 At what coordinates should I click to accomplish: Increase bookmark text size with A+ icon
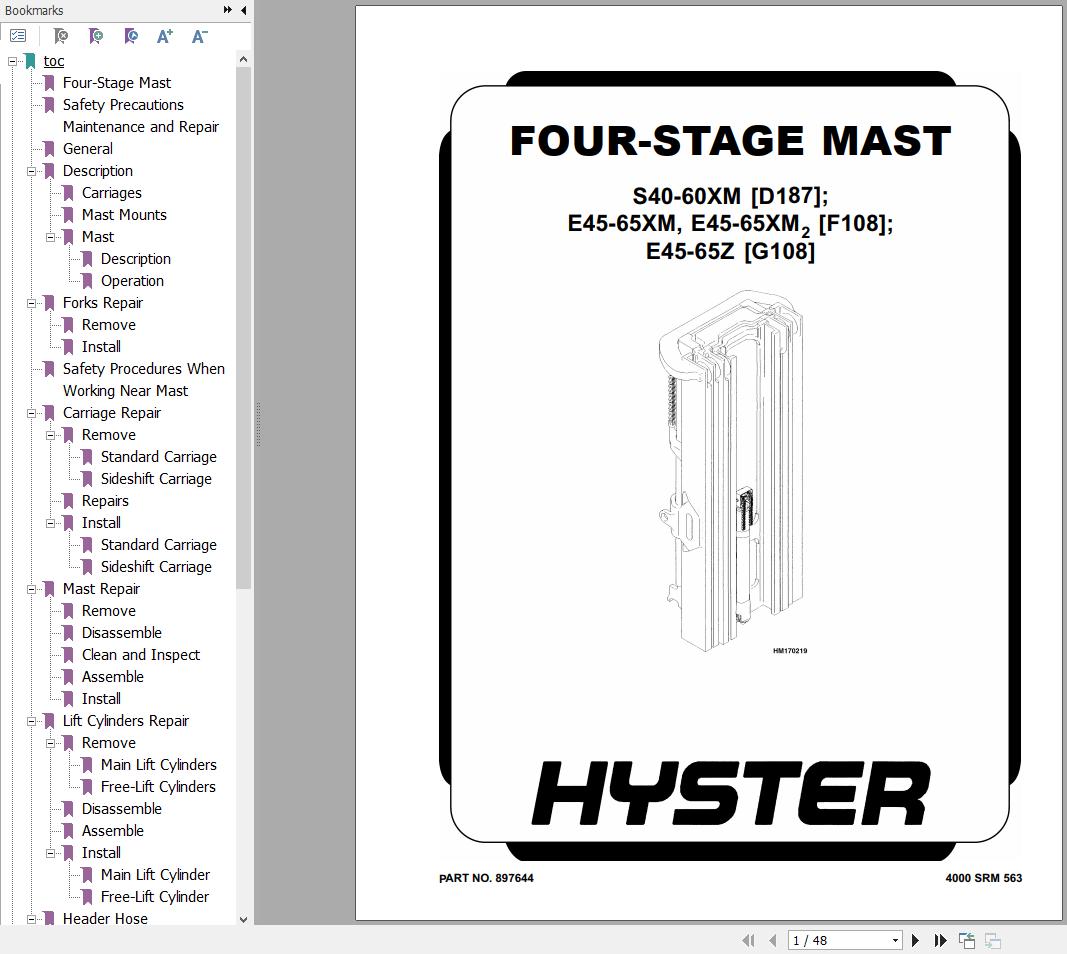tap(163, 36)
